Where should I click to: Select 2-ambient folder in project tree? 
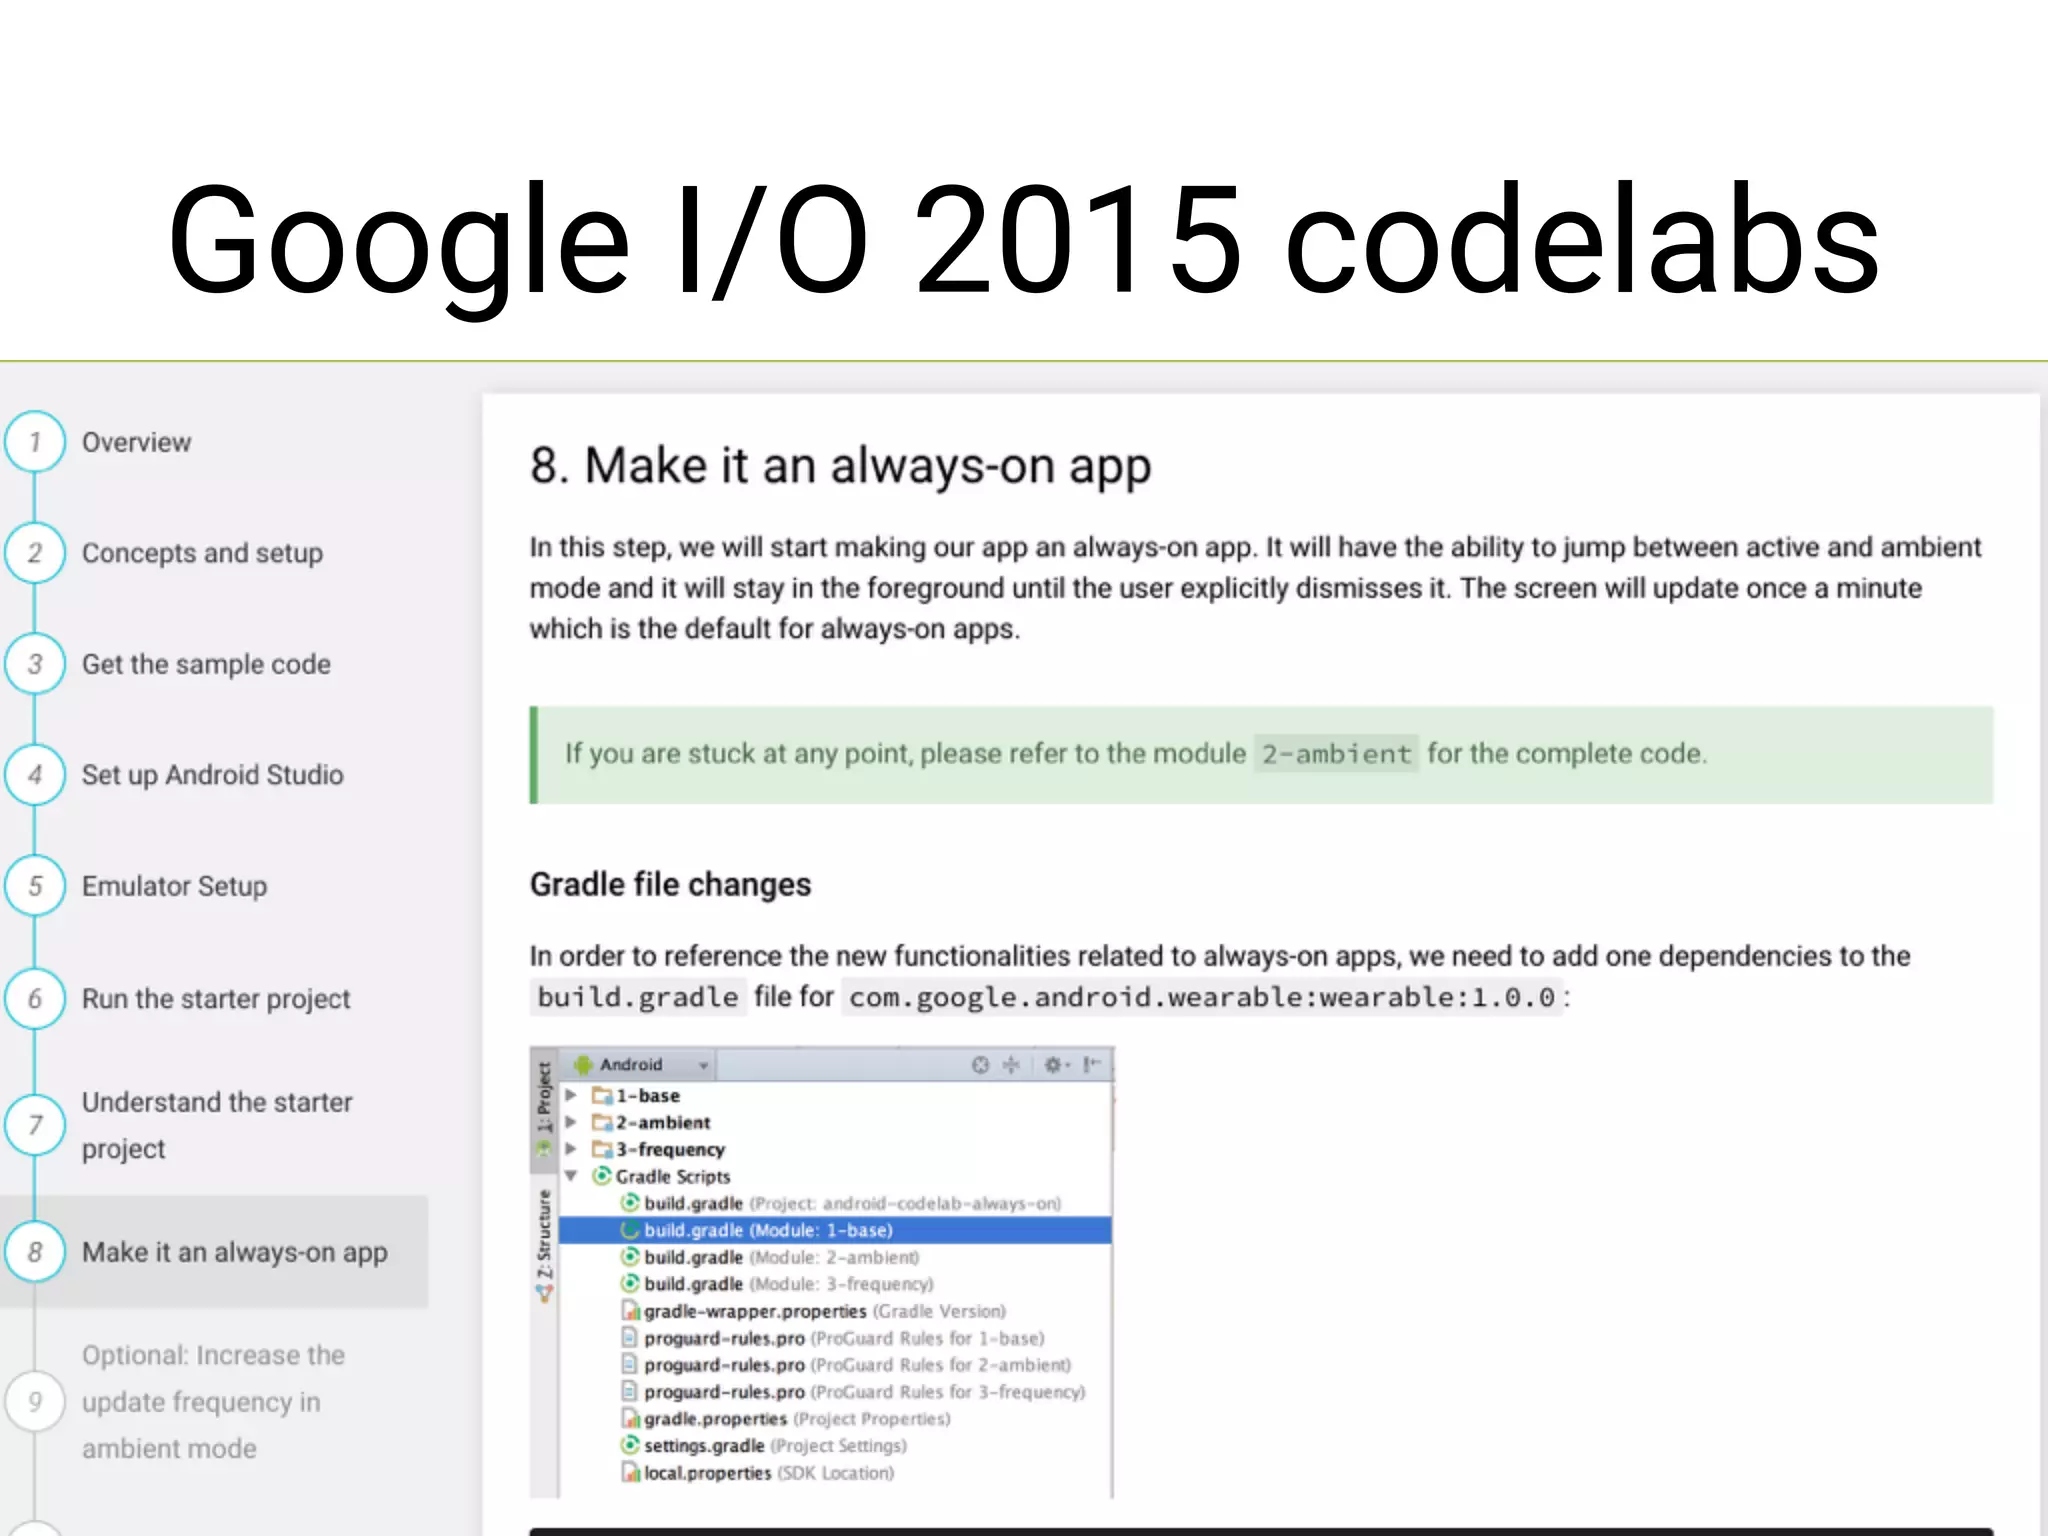click(652, 1122)
